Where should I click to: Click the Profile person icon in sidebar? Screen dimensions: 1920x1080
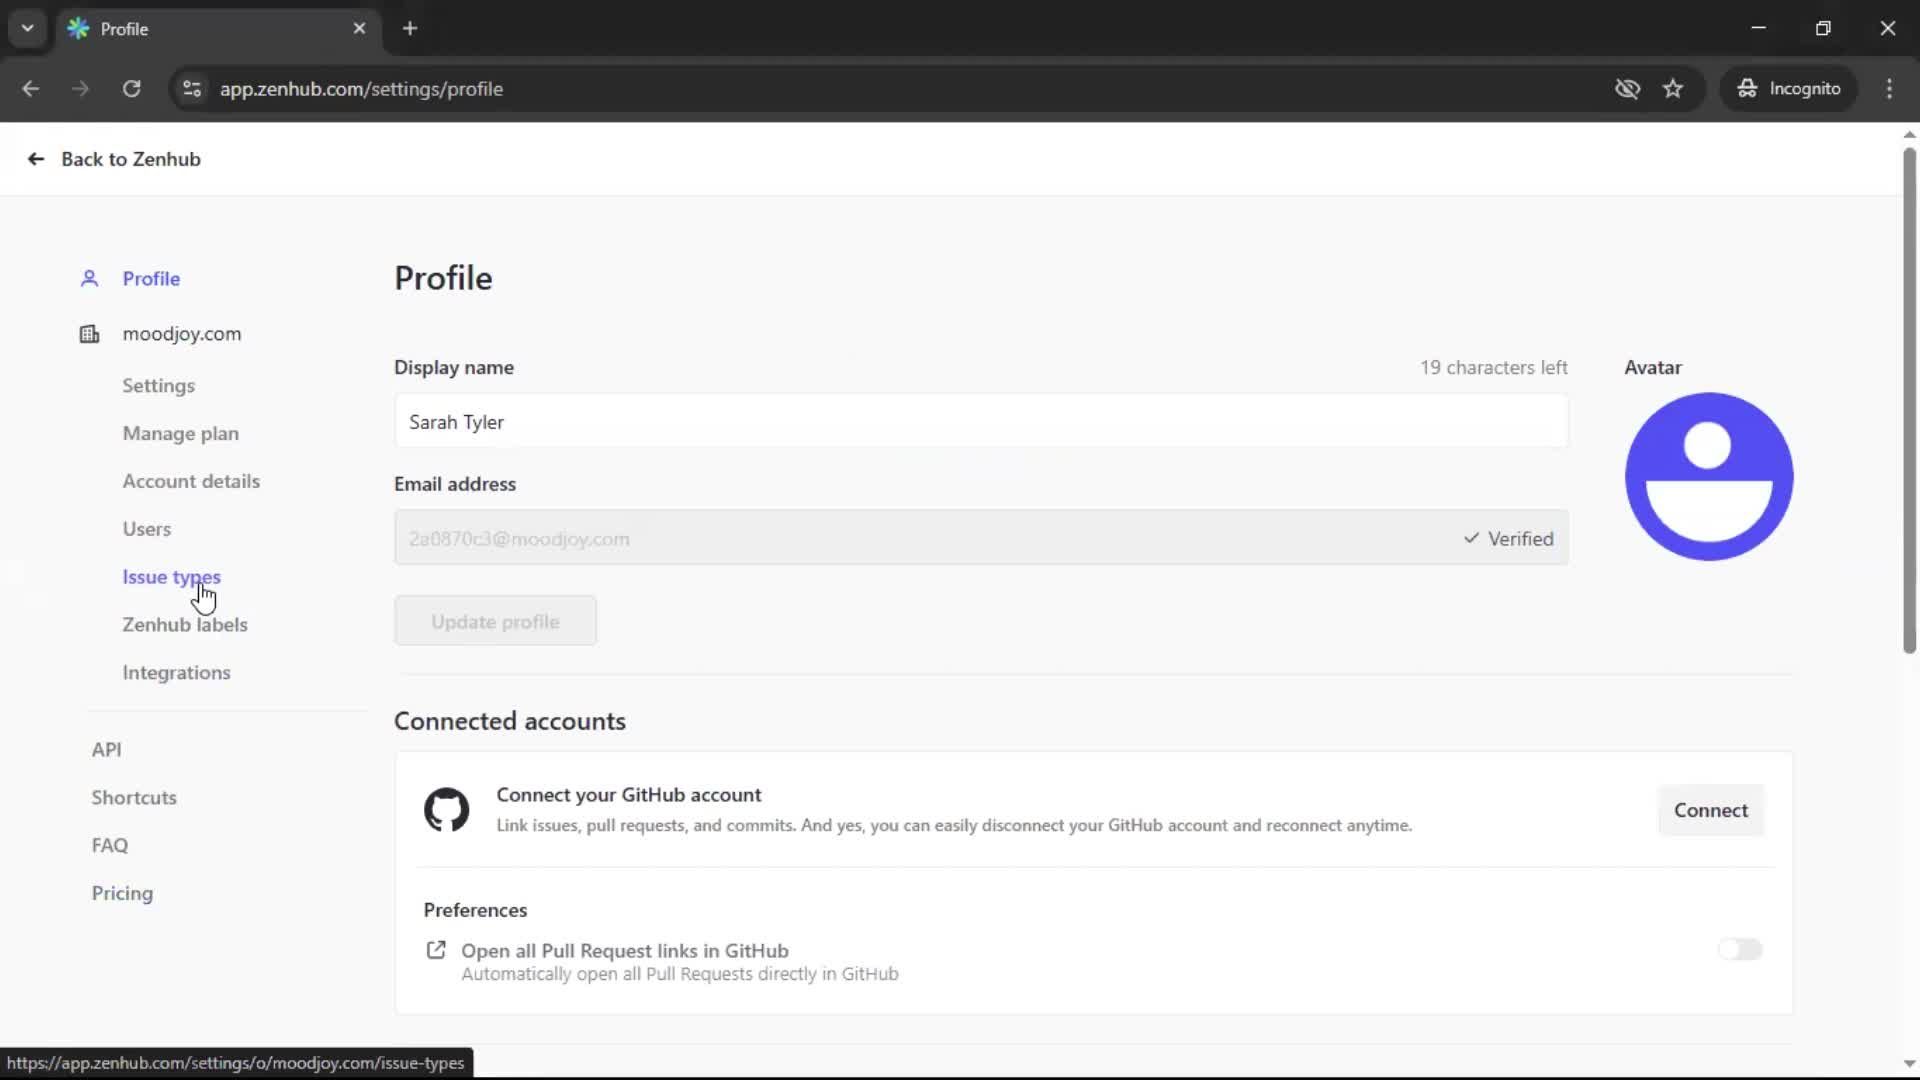click(x=89, y=279)
